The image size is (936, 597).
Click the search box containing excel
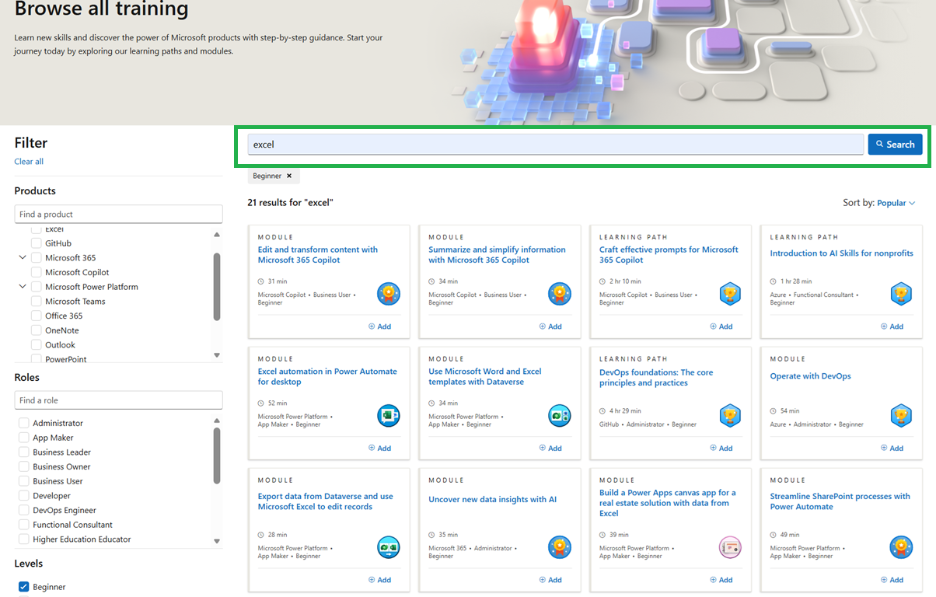pyautogui.click(x=555, y=144)
